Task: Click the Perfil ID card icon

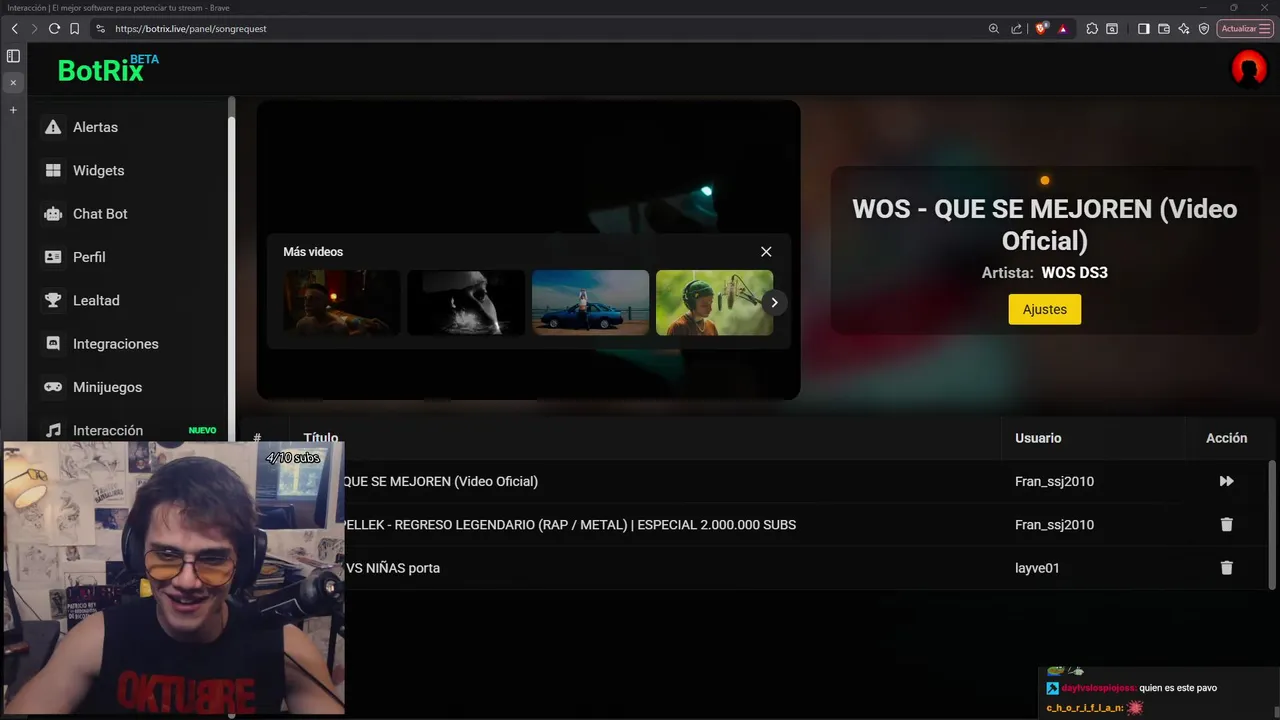Action: point(53,257)
